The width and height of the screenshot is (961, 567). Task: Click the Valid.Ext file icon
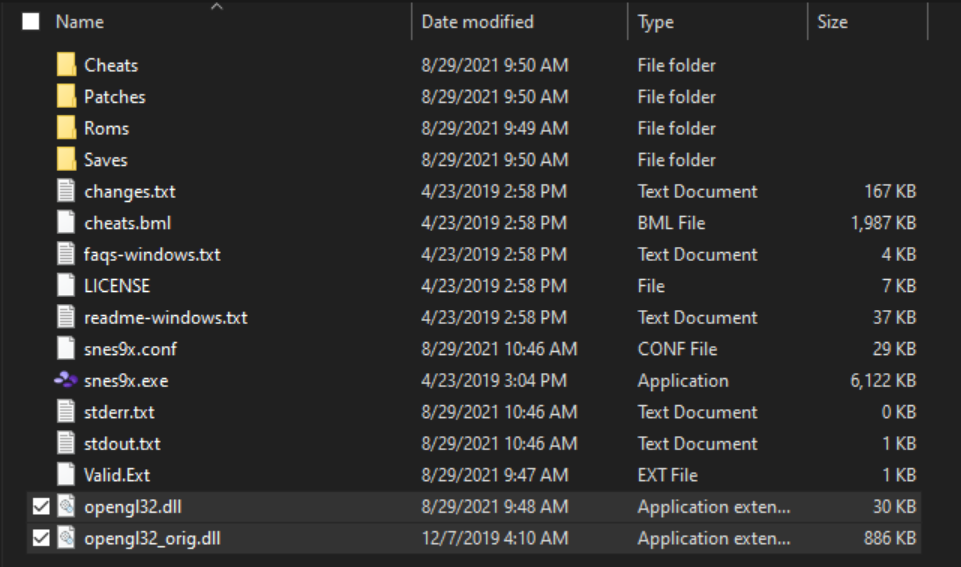66,474
